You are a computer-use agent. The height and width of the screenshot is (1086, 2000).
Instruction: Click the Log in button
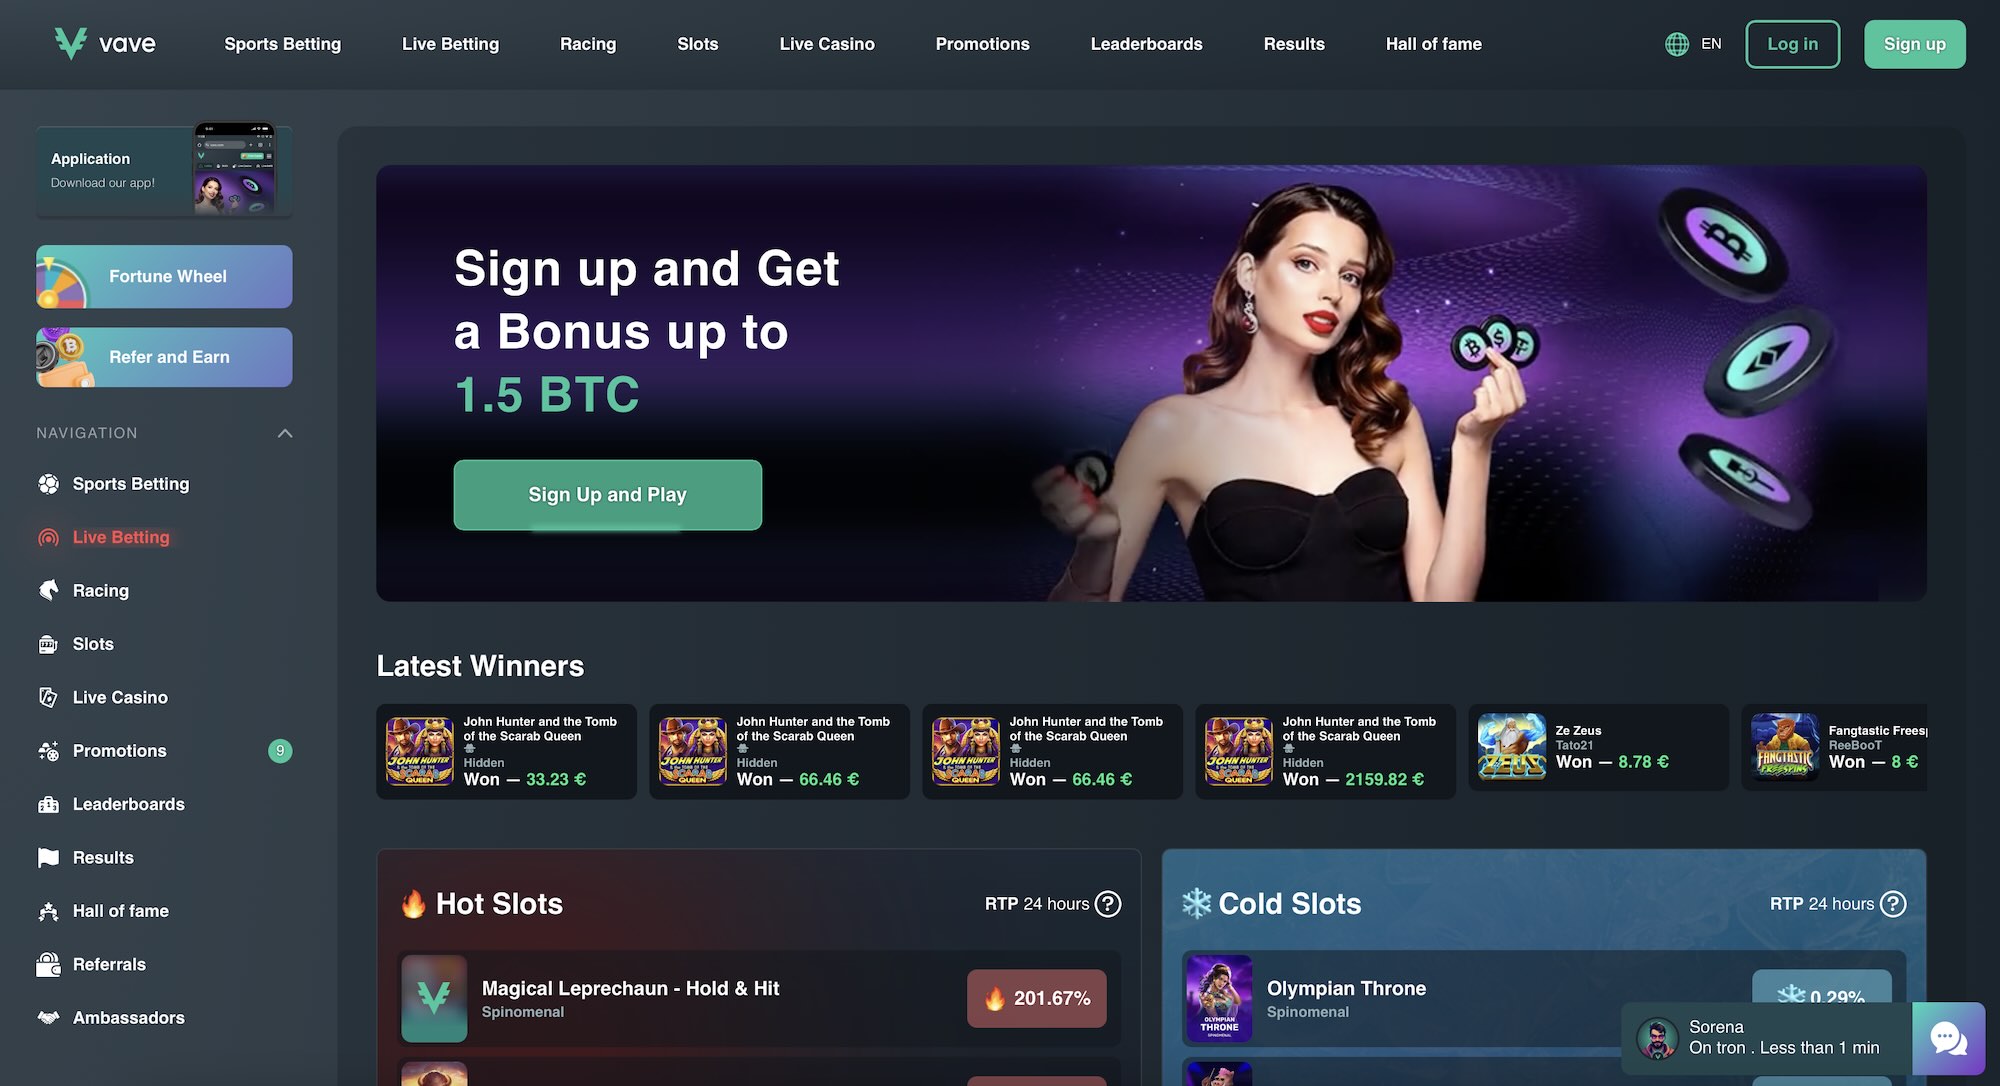(1792, 44)
